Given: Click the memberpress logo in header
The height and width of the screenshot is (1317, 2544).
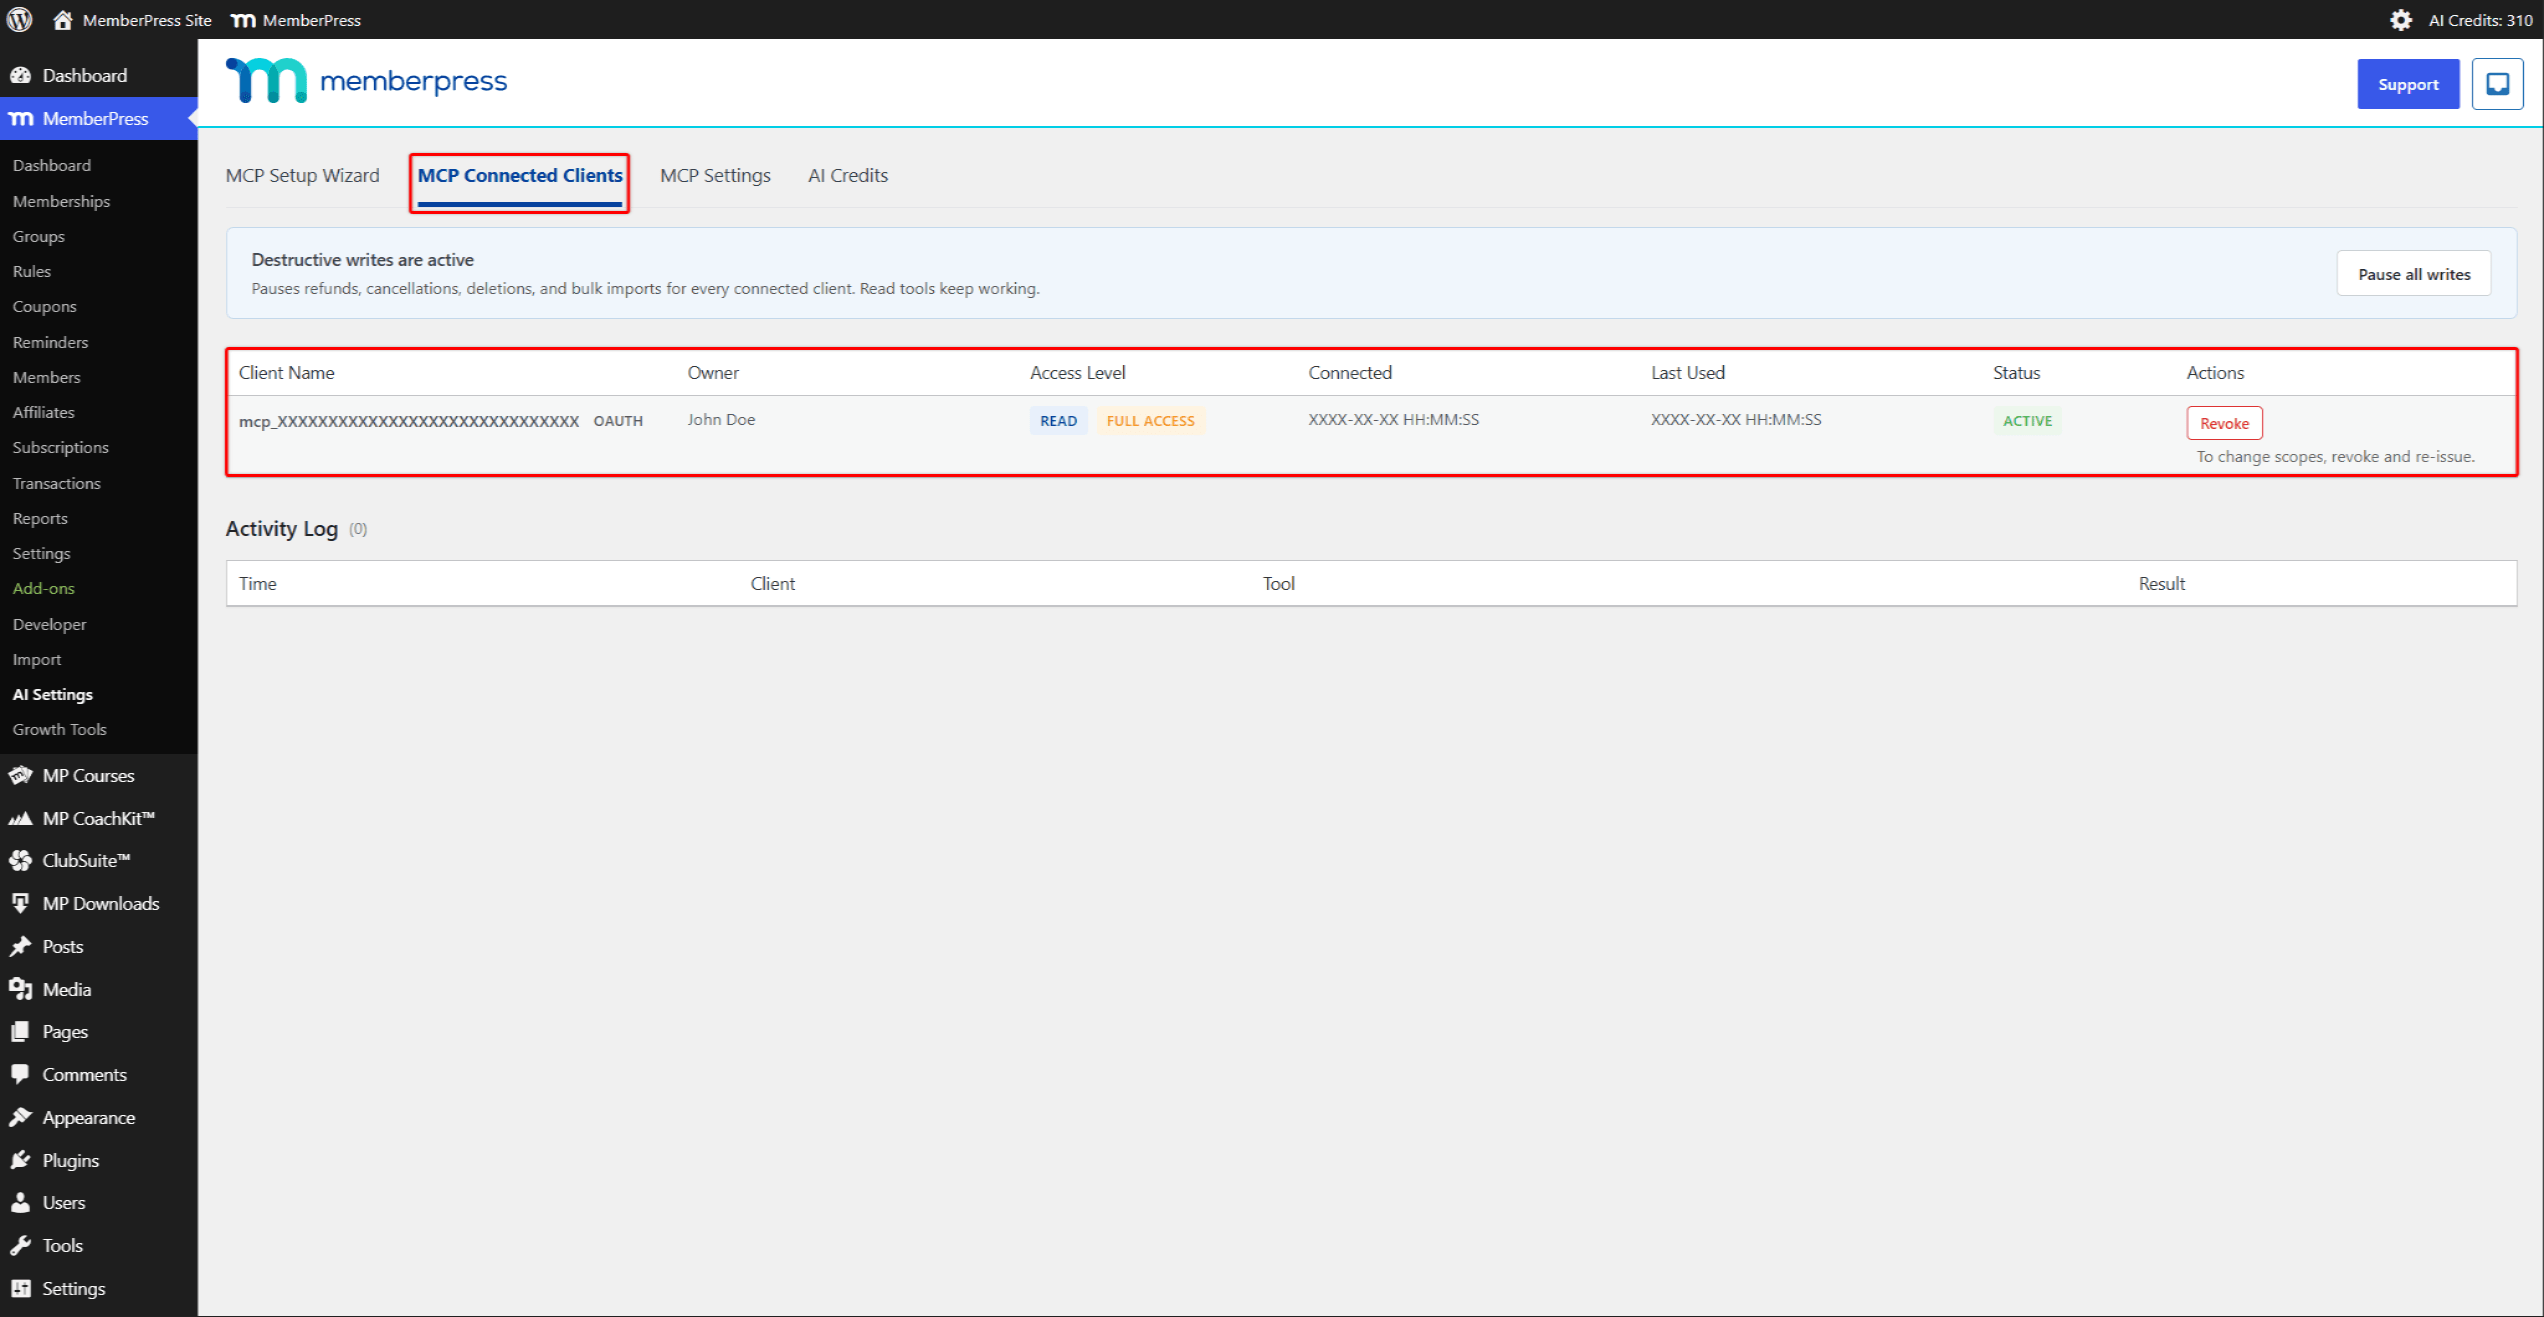Looking at the screenshot, I should pyautogui.click(x=366, y=81).
